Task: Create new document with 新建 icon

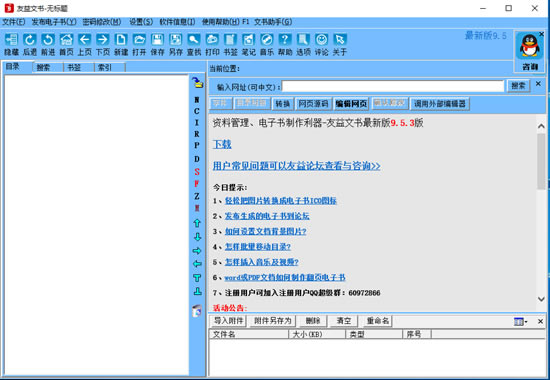Action: click(x=121, y=40)
